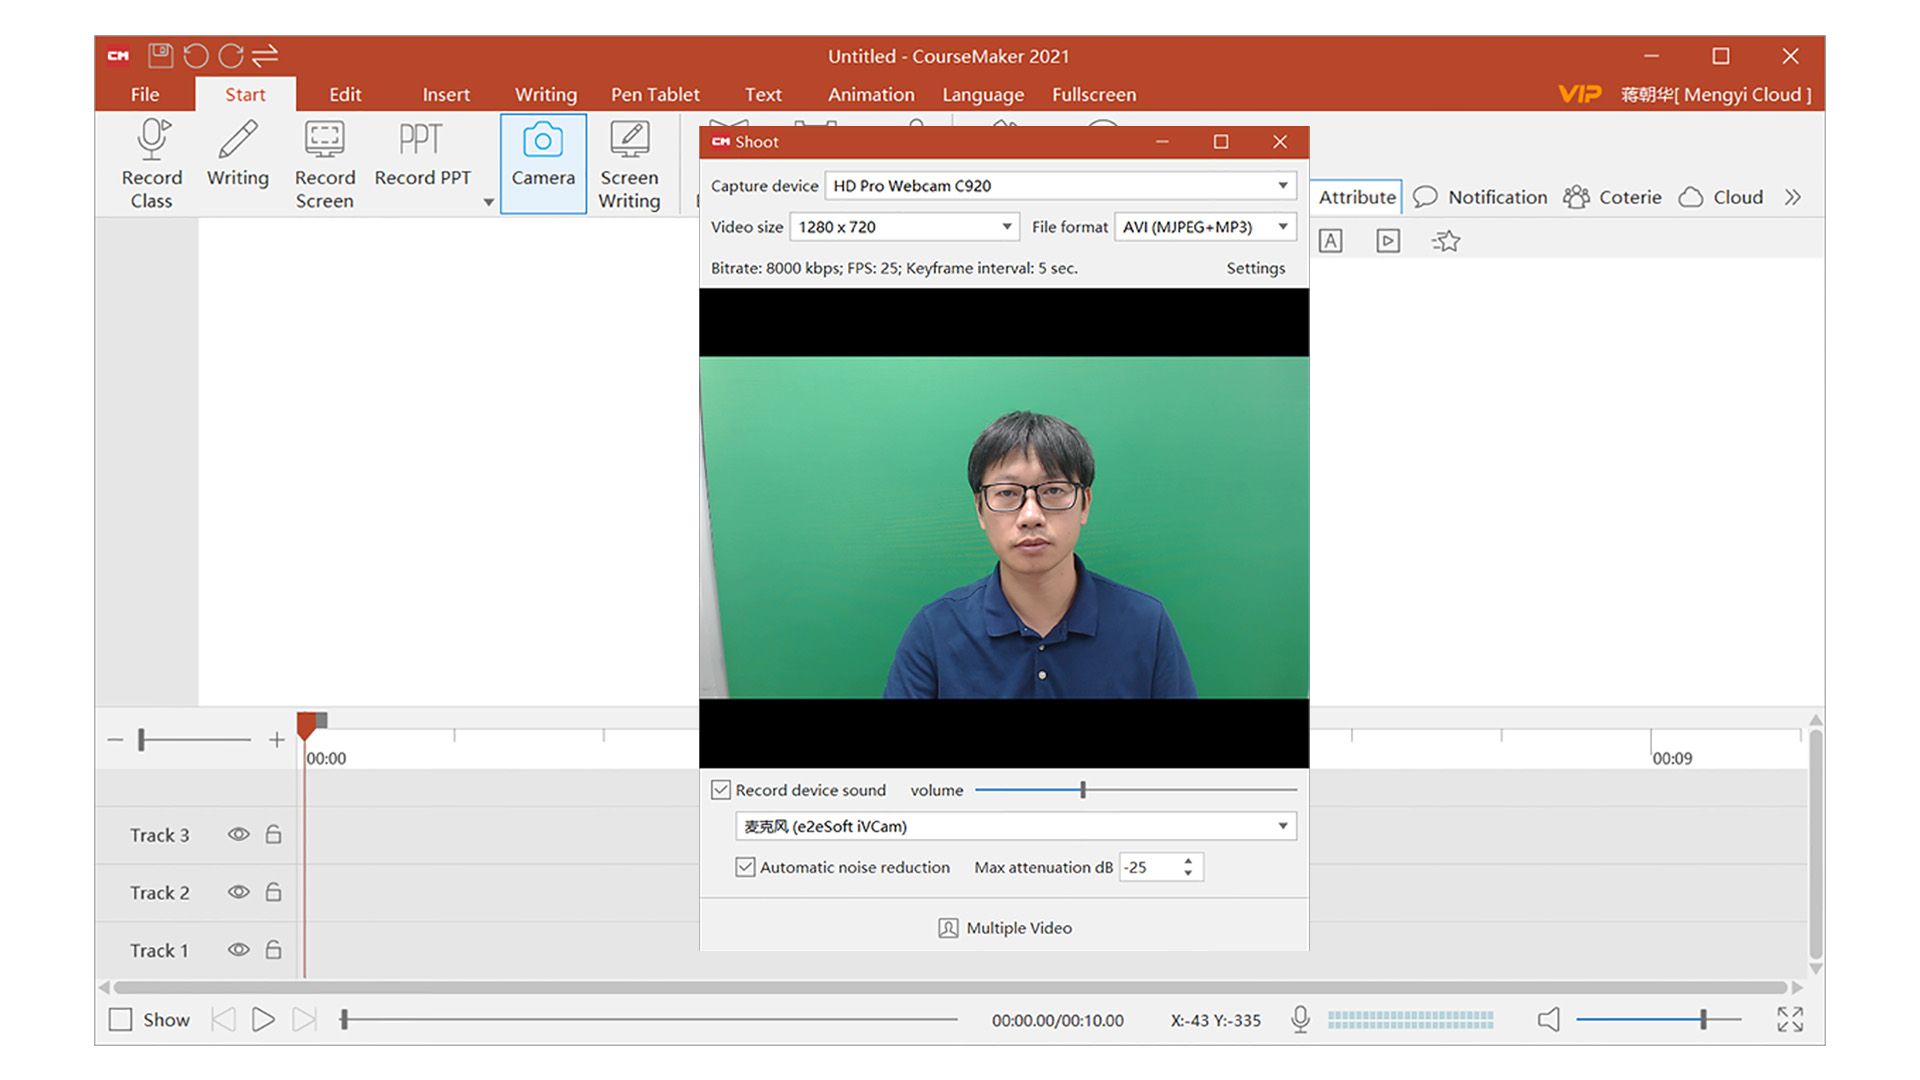Click the Mengyi Cloud account name
This screenshot has width=1920, height=1080.
pos(1716,94)
